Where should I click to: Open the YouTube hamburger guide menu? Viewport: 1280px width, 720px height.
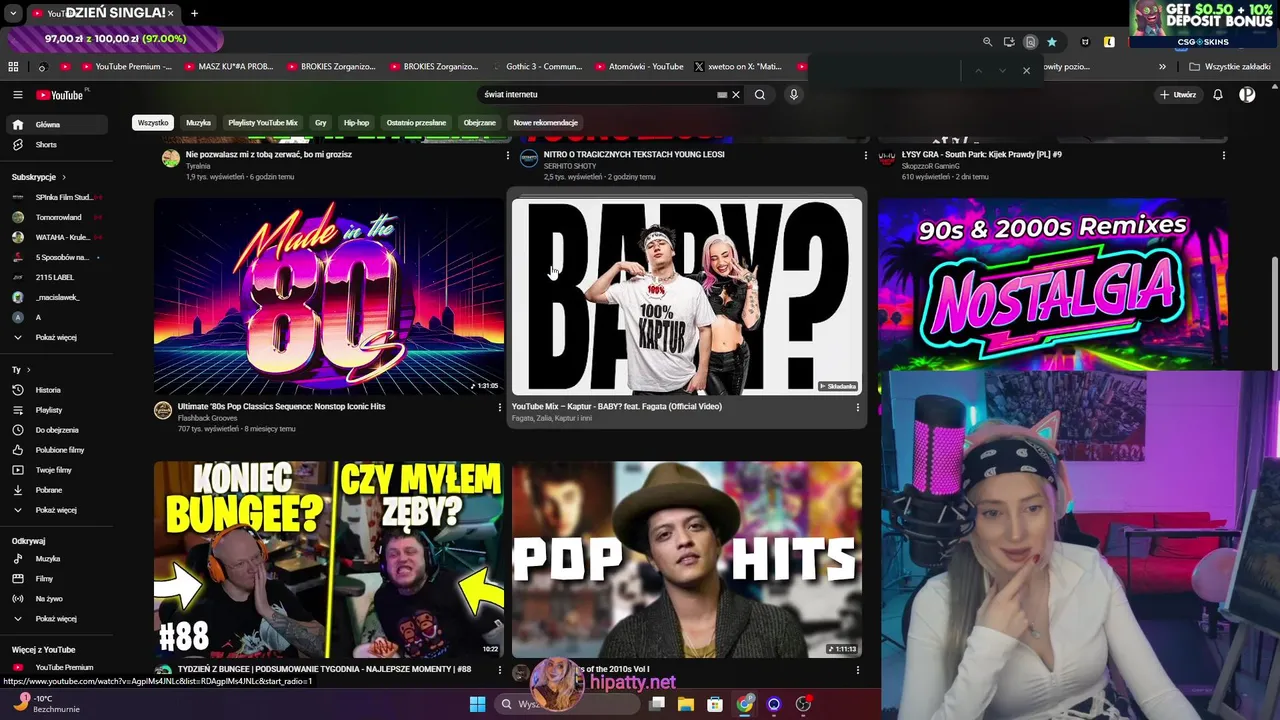[17, 95]
